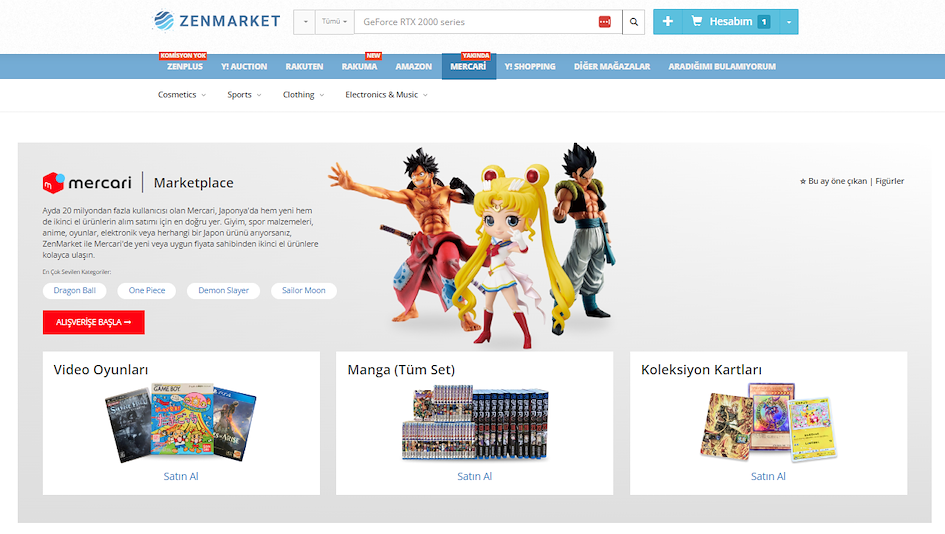Click the anime figures banner image
945x534 pixels.
pos(472,246)
